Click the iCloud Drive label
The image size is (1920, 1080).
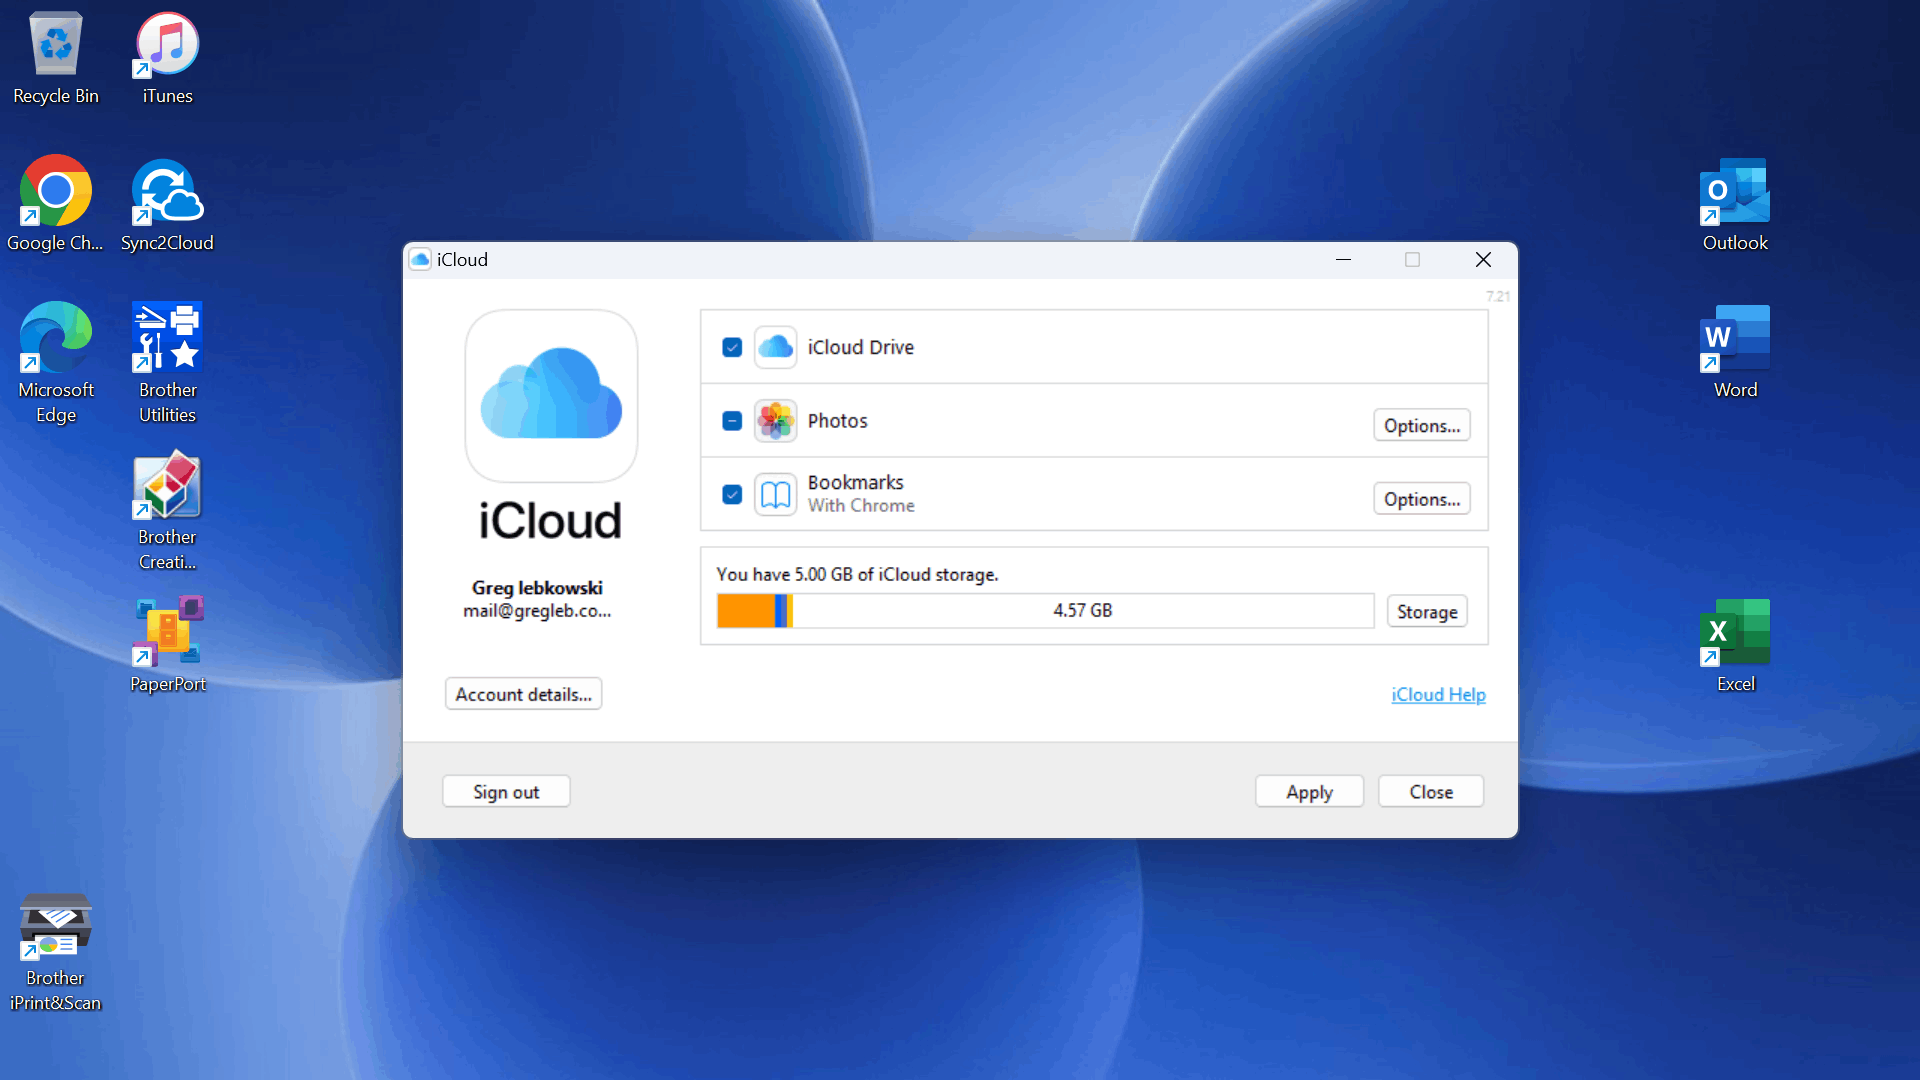861,347
